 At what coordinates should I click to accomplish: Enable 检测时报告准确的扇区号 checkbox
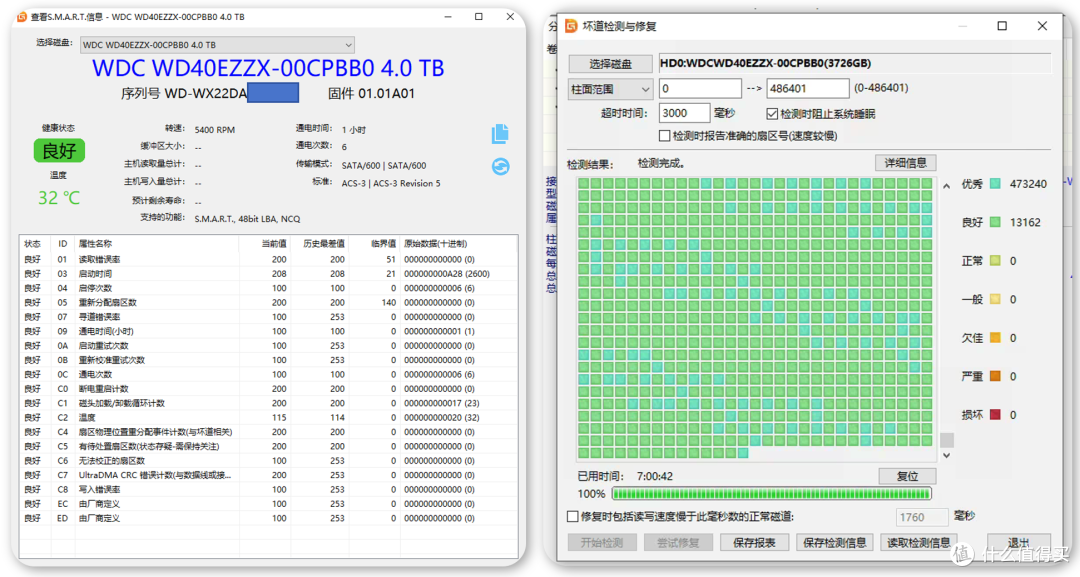665,136
